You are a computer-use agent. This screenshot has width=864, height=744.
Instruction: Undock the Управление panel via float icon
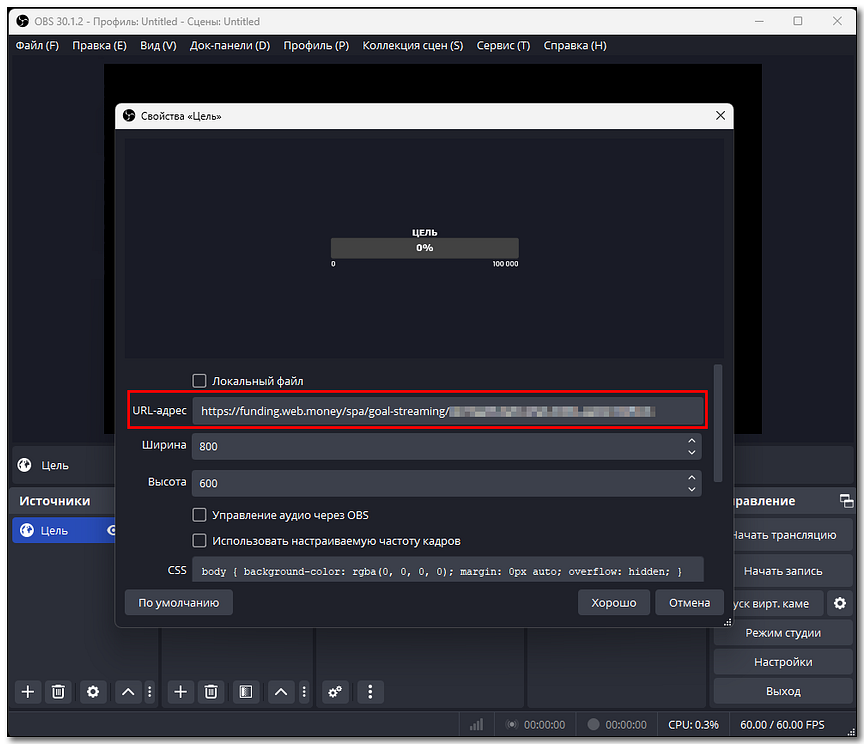tap(846, 501)
